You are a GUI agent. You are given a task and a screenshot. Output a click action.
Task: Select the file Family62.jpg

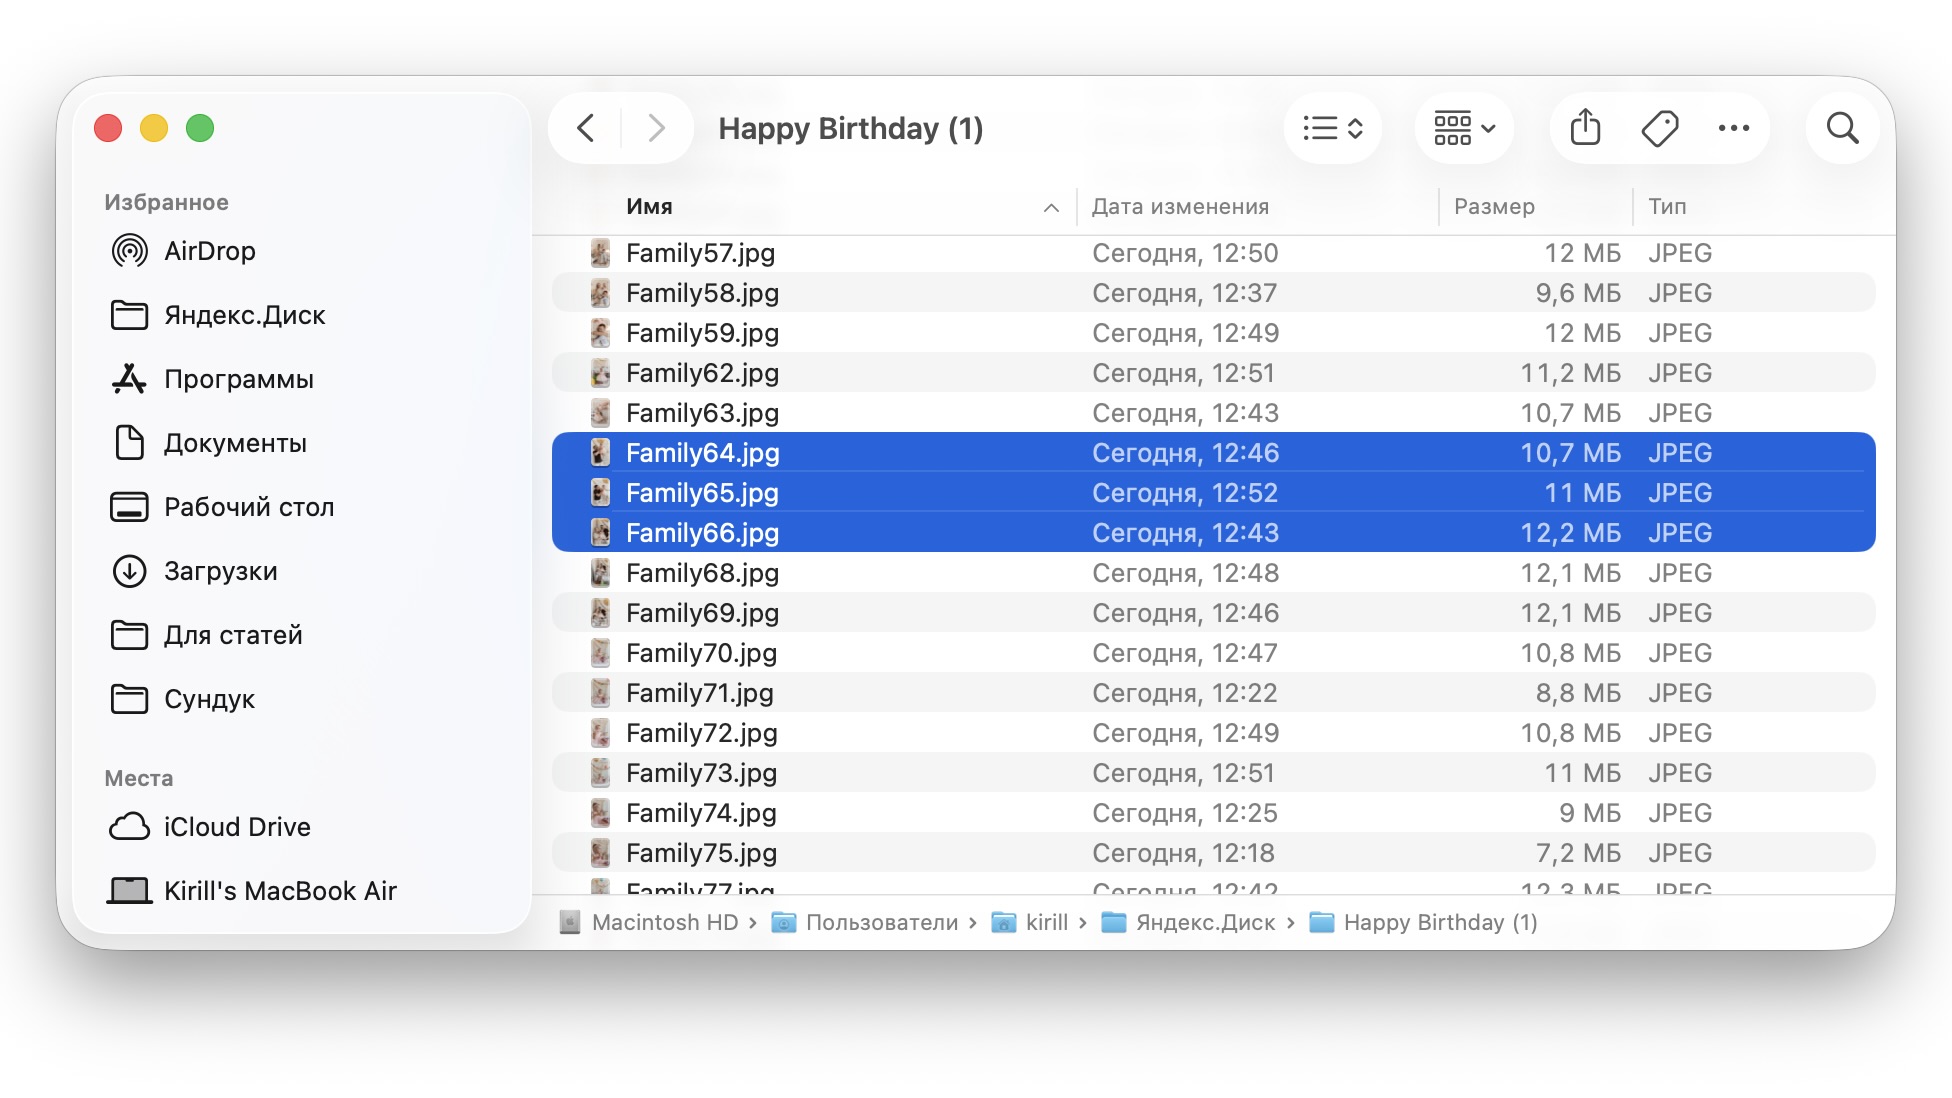1213,373
